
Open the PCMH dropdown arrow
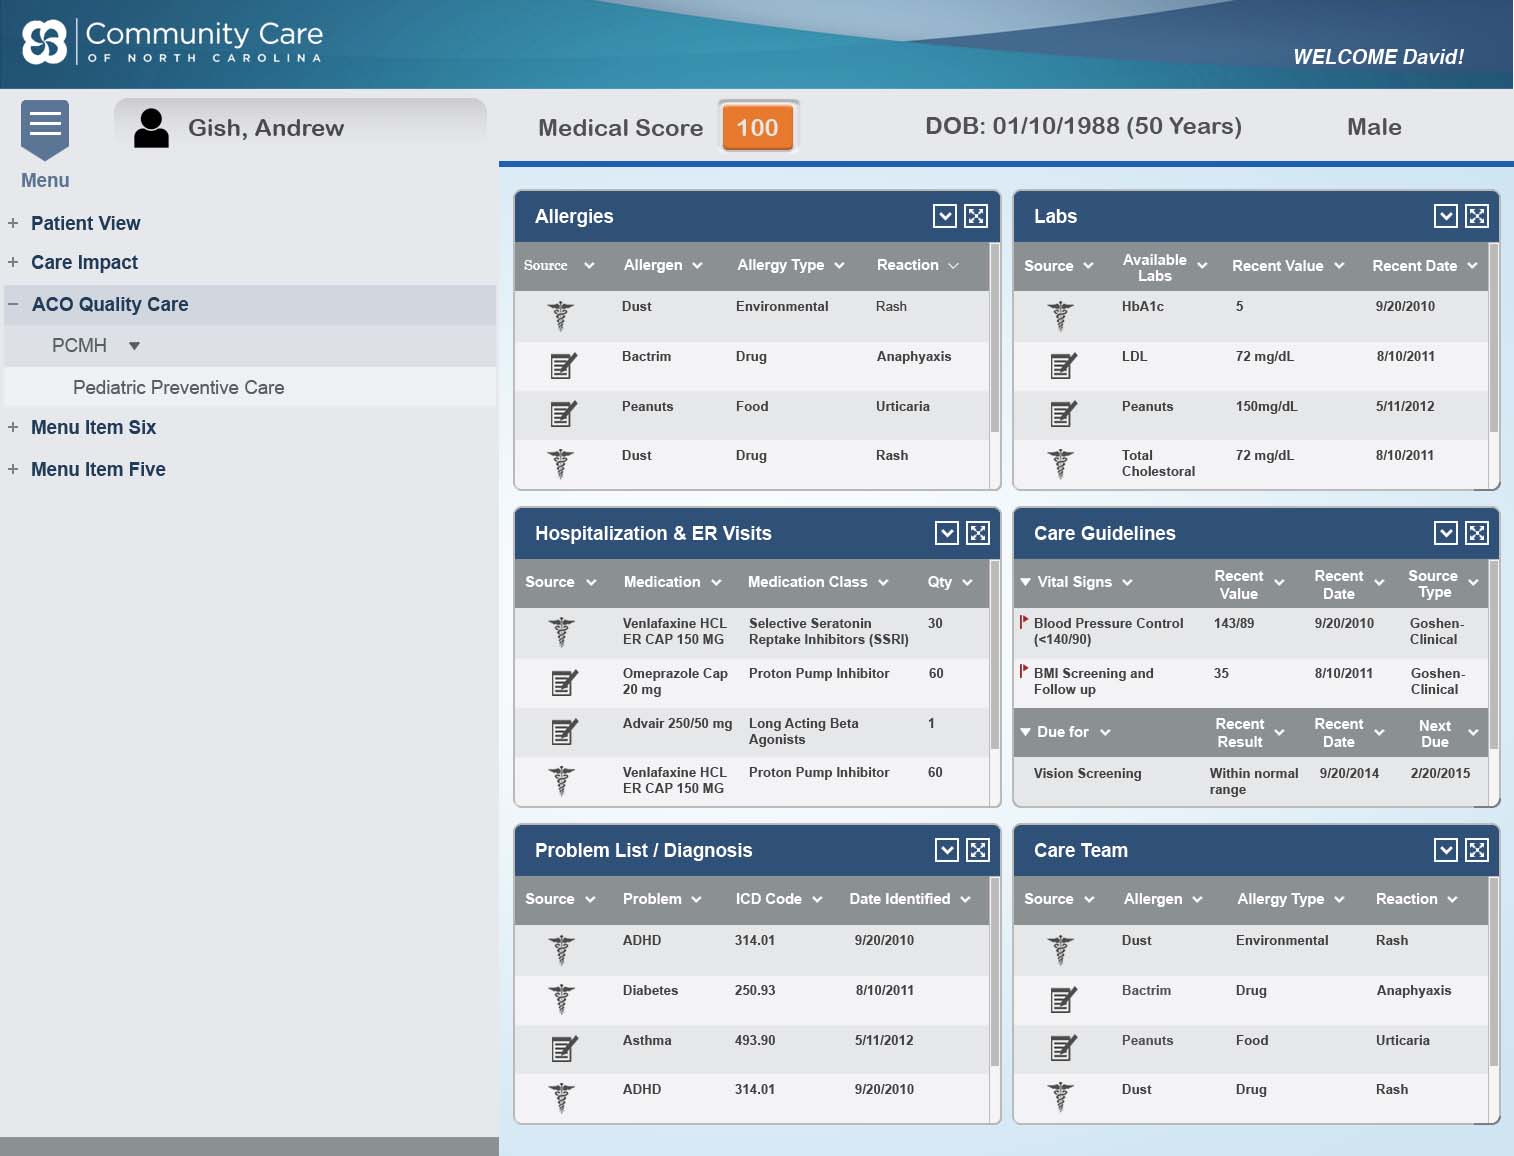tap(134, 346)
